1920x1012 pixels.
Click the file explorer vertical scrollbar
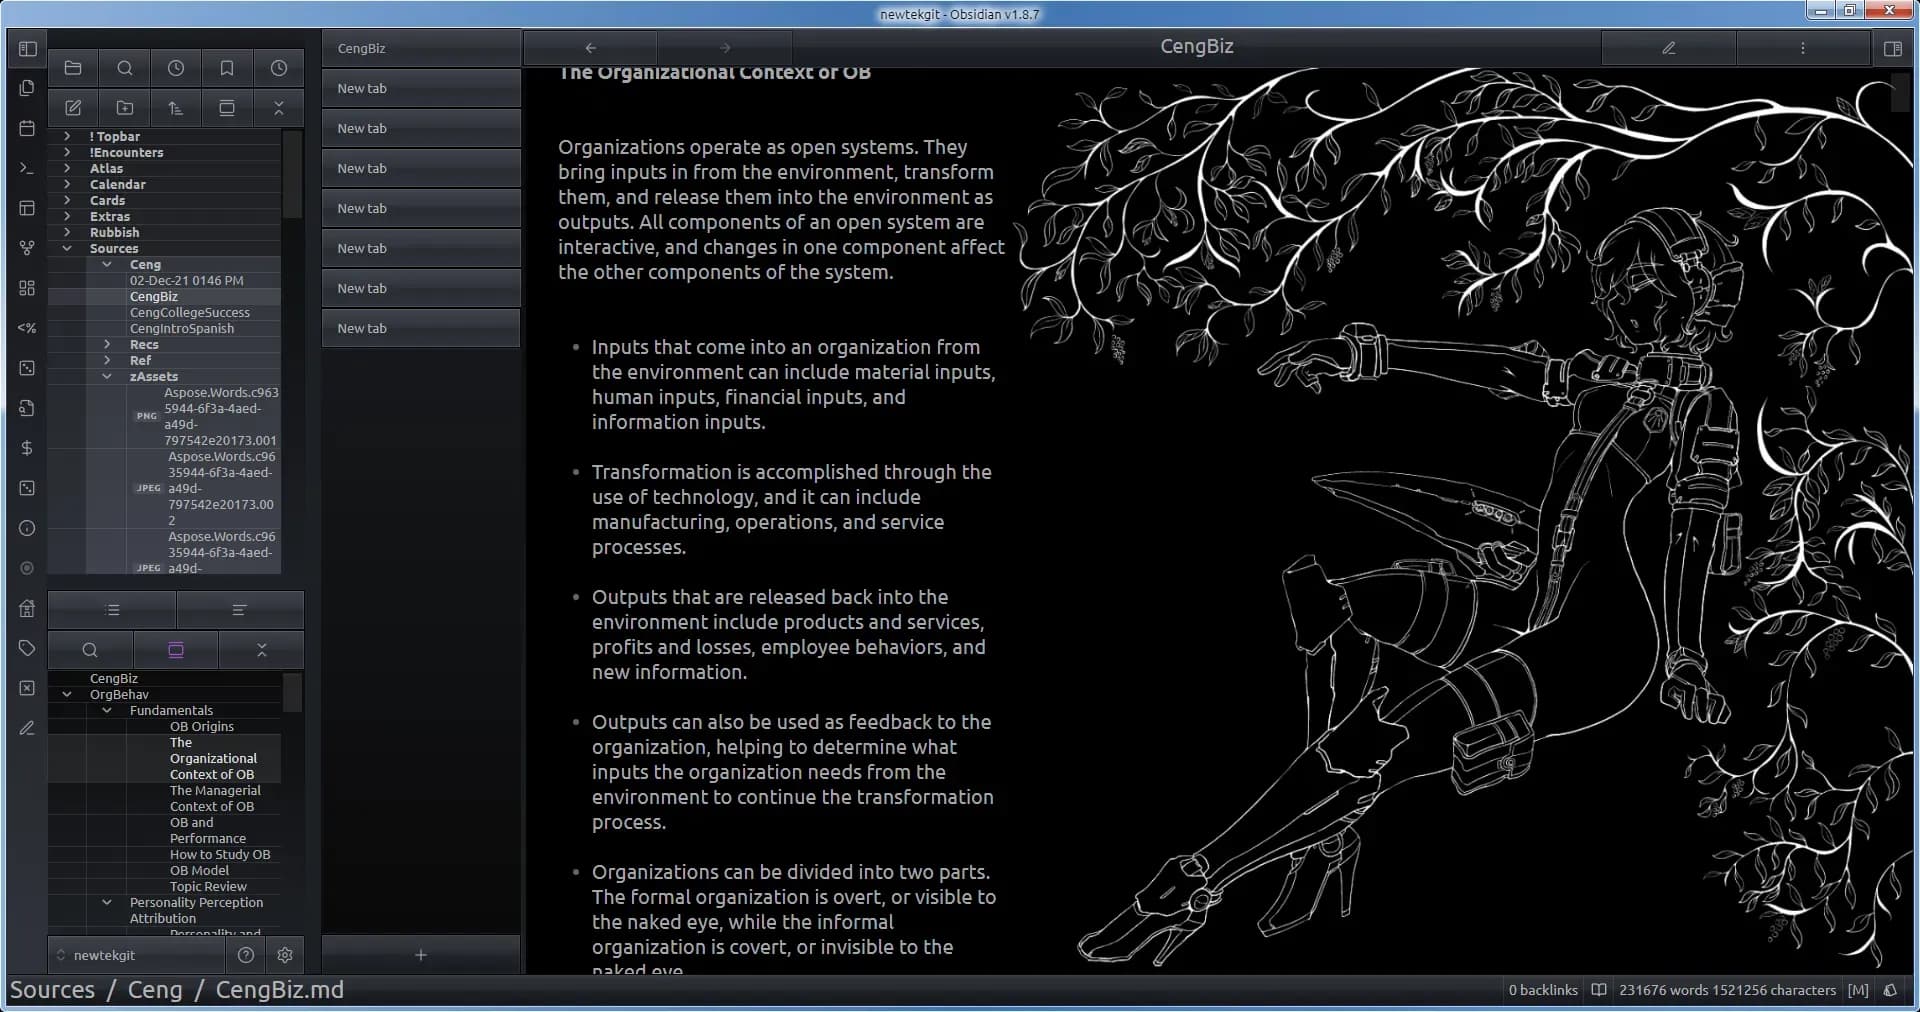coord(293,175)
